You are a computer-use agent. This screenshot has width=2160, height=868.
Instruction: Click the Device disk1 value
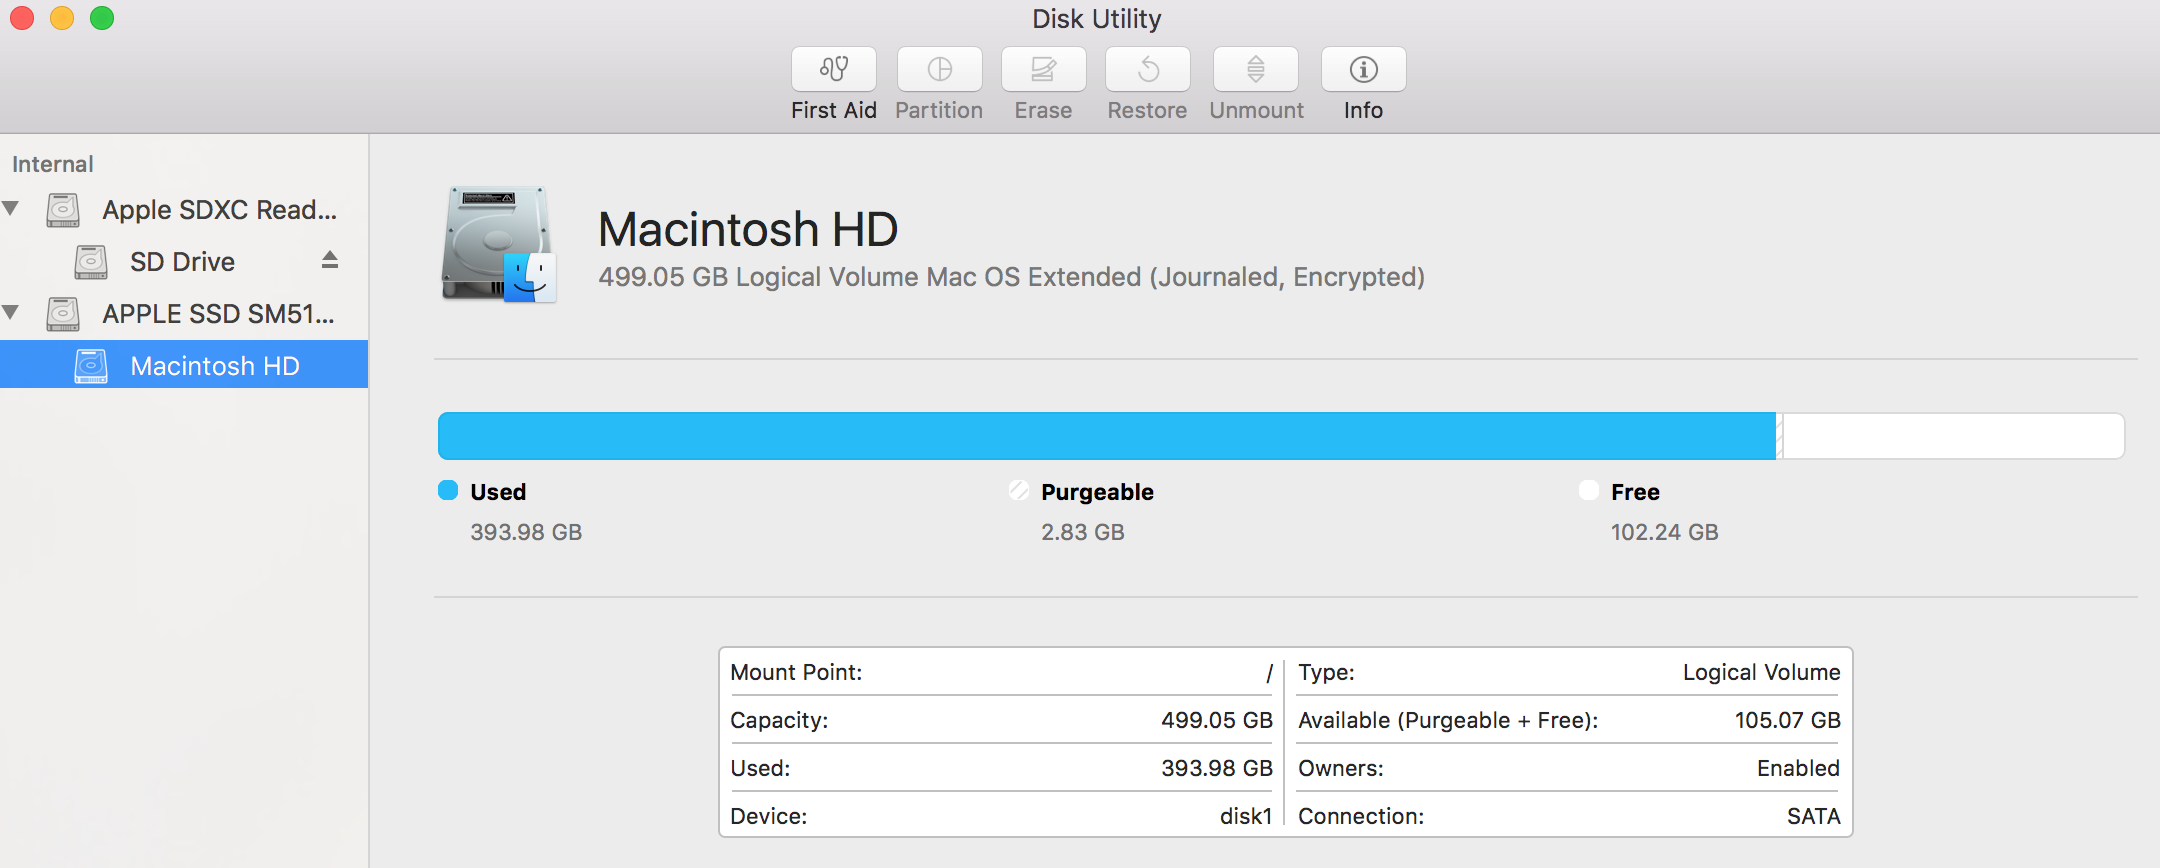point(1246,816)
